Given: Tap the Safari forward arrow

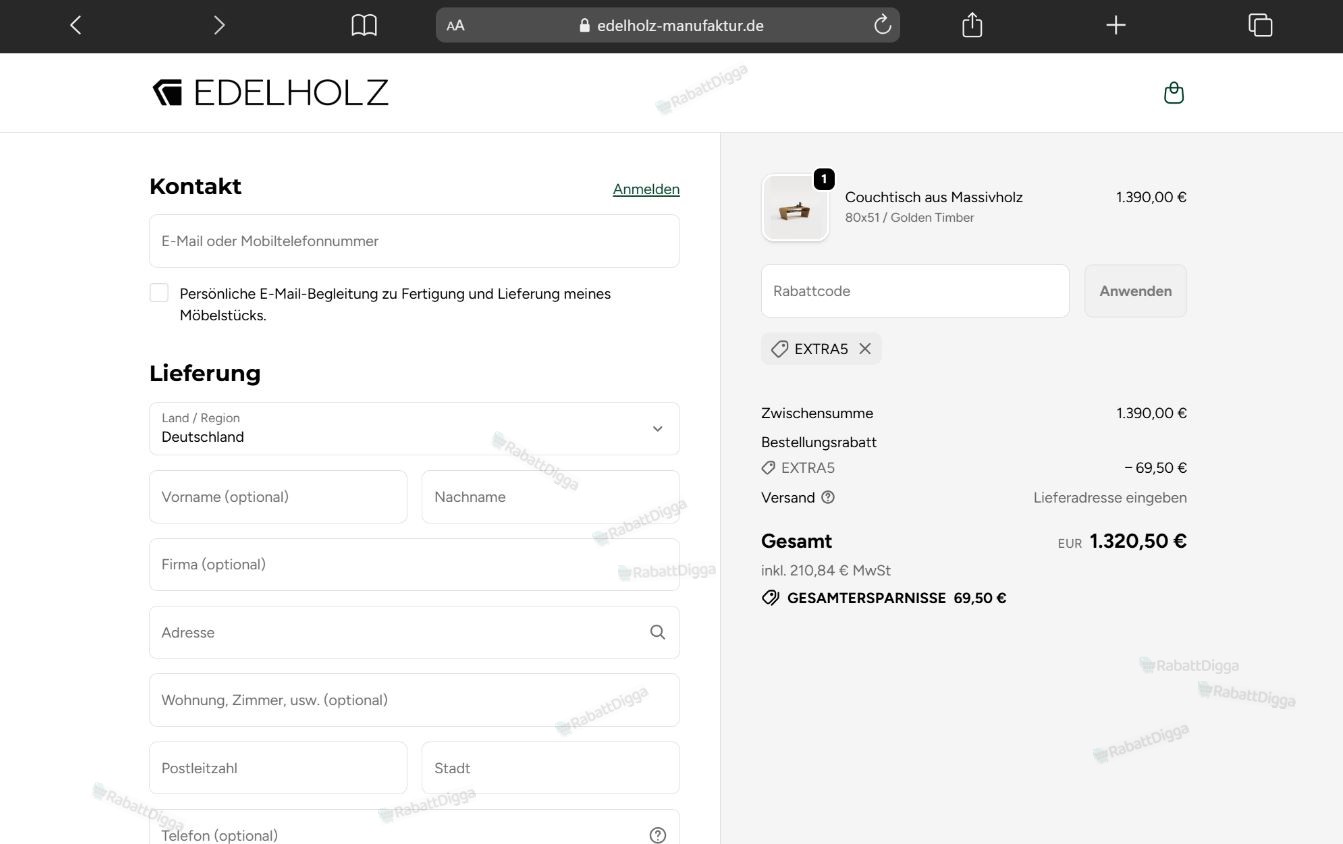Looking at the screenshot, I should 219,26.
